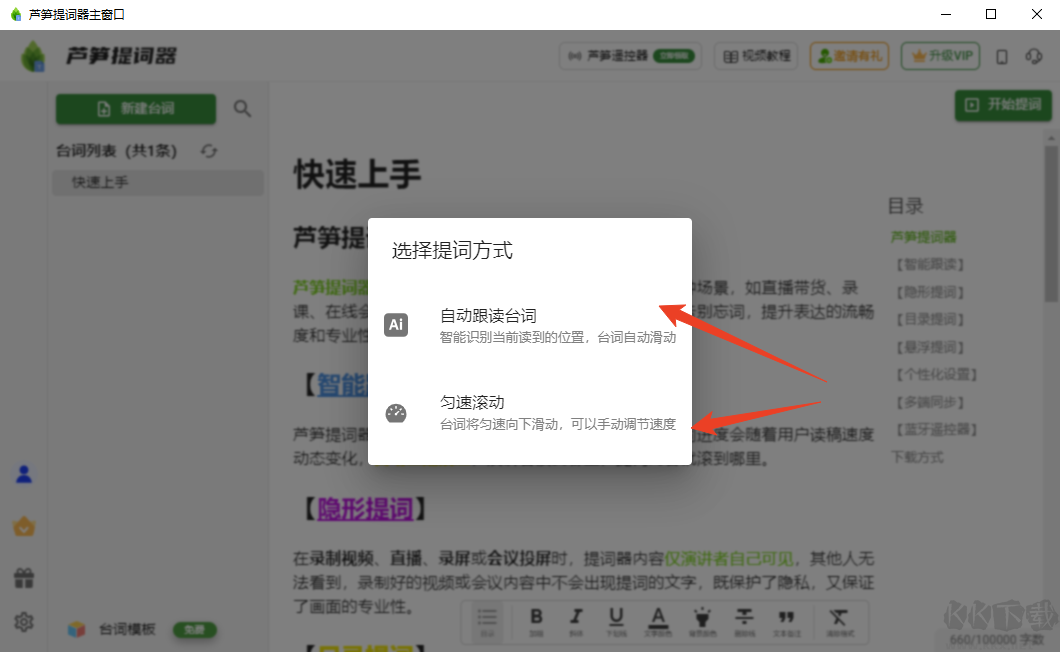Open user account icon in sidebar
This screenshot has height=652, width=1060.
coord(24,474)
